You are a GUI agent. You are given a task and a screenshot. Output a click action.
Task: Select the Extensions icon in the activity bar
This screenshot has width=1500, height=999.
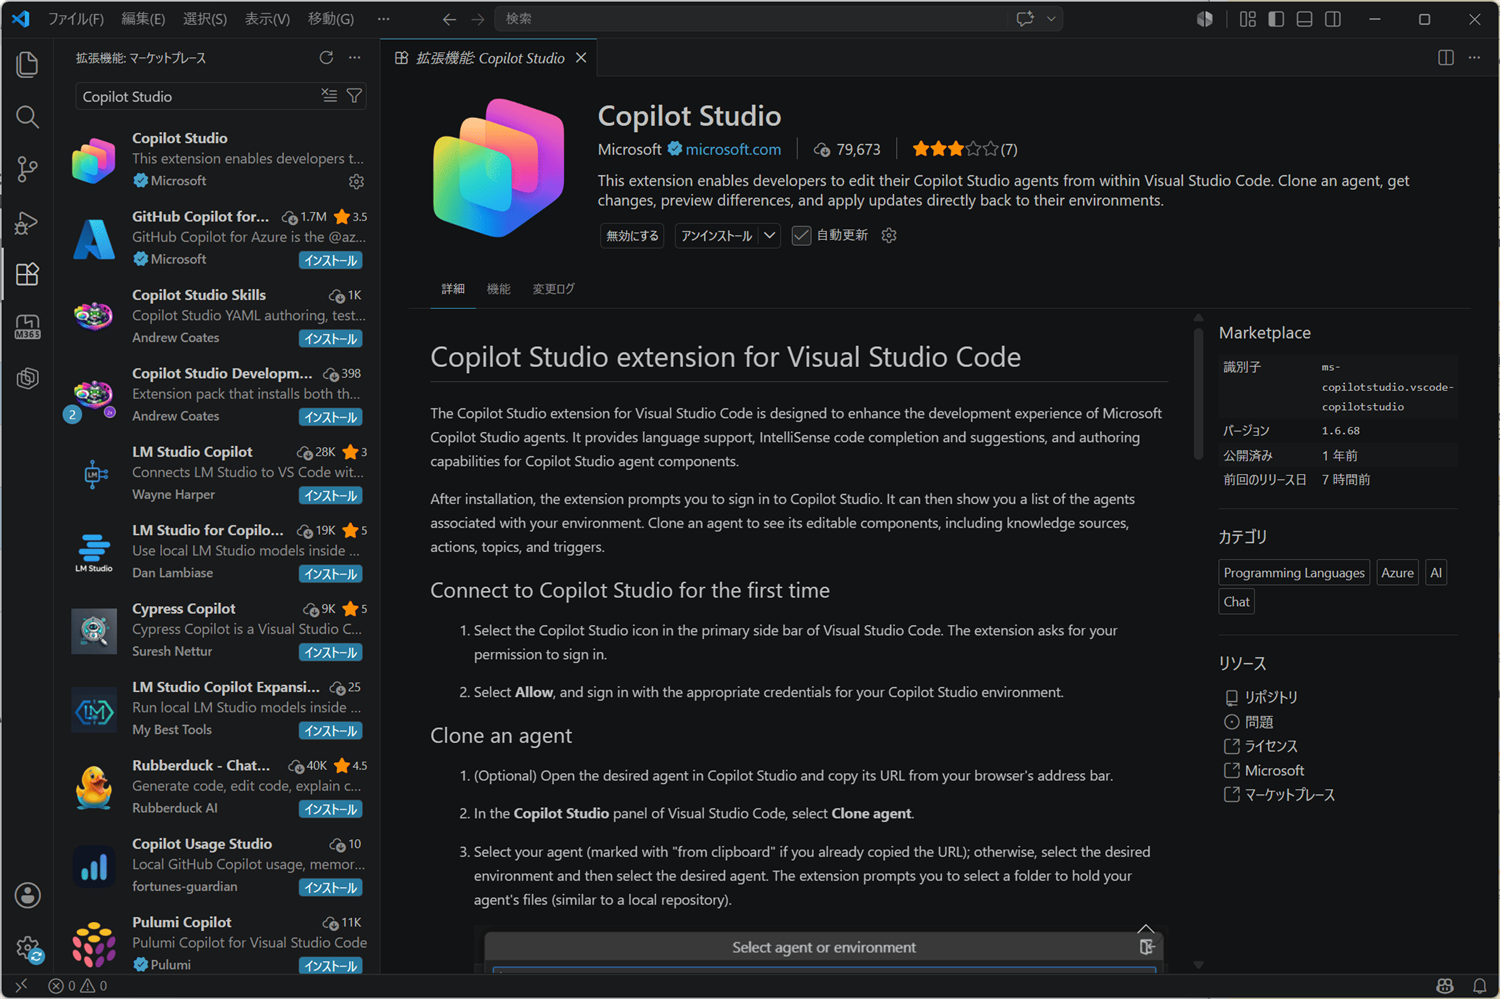(28, 274)
